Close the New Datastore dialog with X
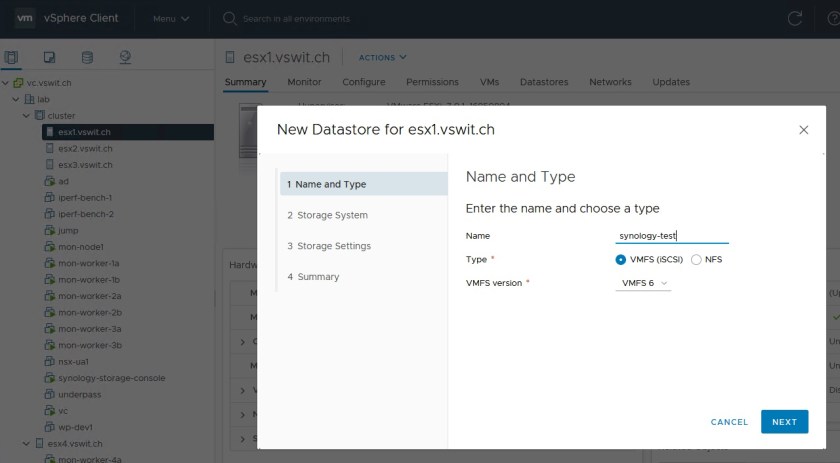This screenshot has width=840, height=463. tap(803, 130)
